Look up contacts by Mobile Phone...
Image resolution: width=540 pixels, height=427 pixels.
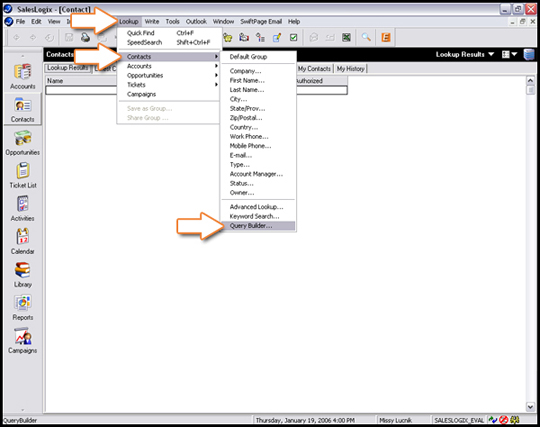click(258, 146)
